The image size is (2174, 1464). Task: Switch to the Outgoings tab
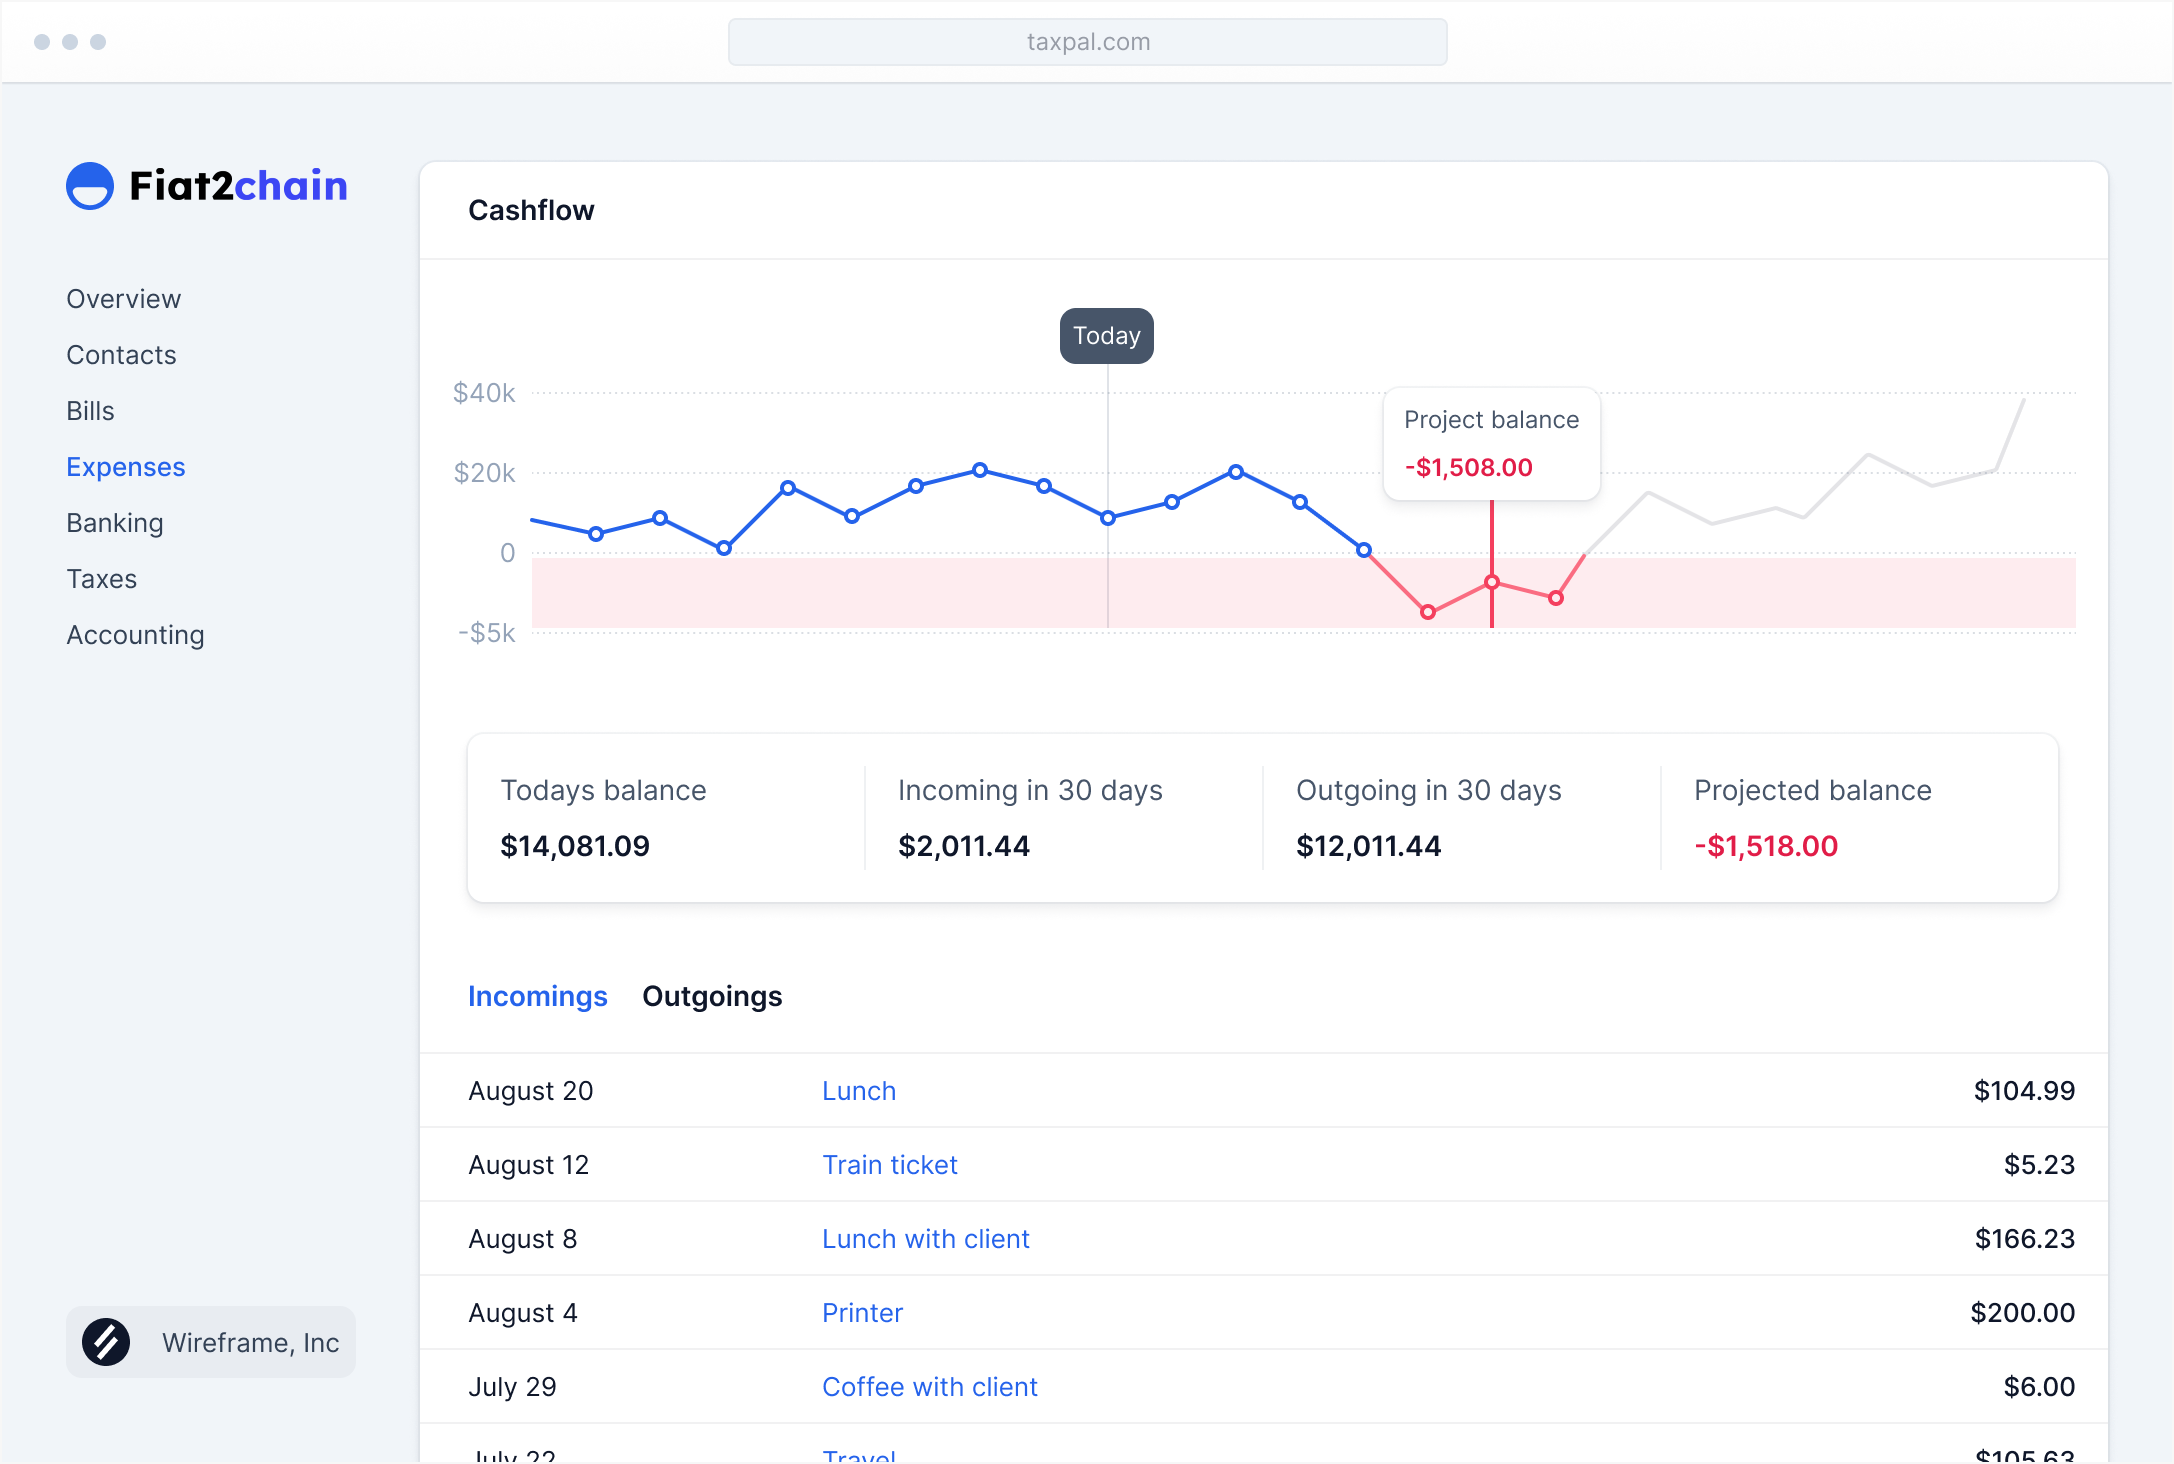click(x=712, y=996)
